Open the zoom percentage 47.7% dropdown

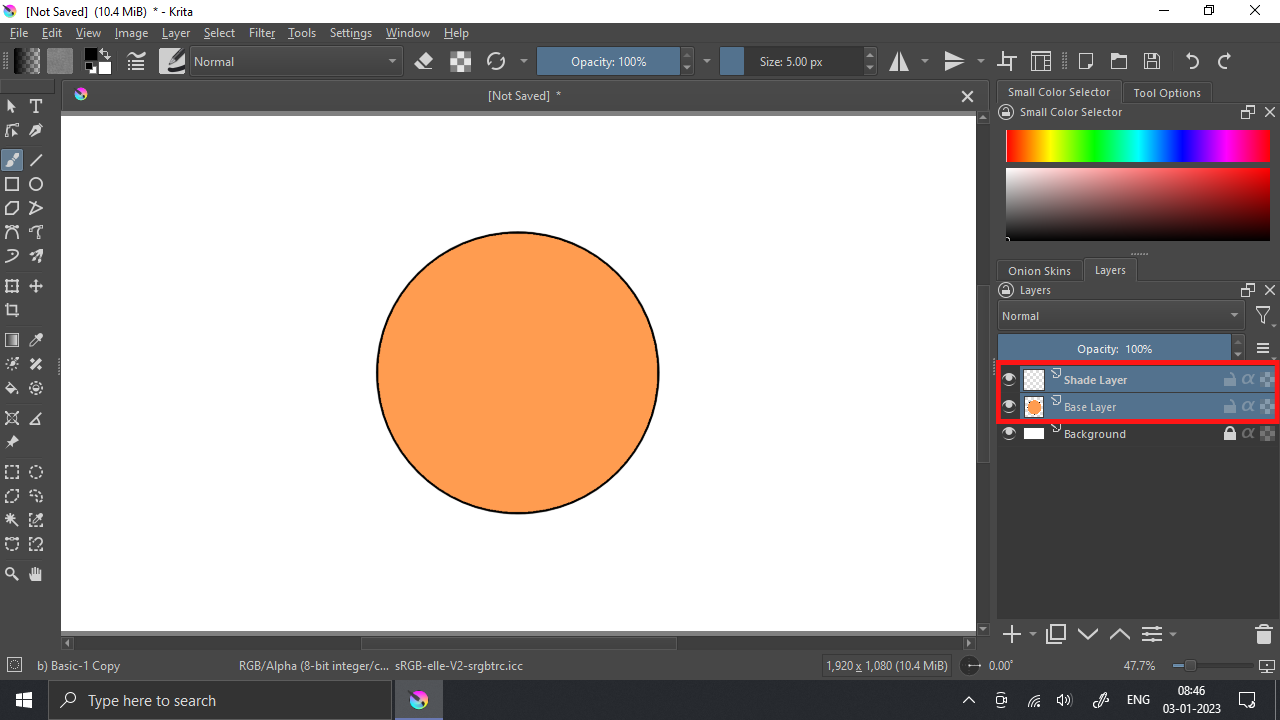coord(1140,665)
